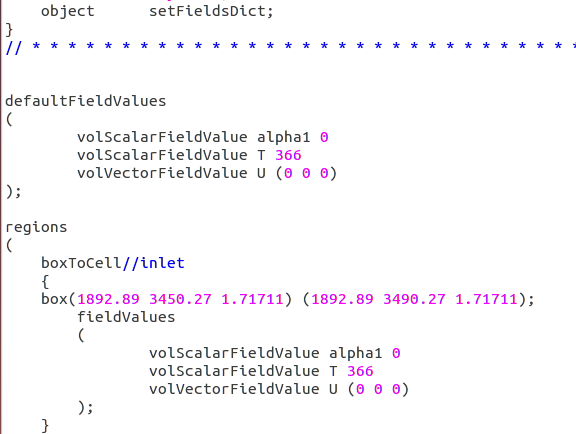Screen dimensions: 576x434
Task: Click the blue //inlet comment
Action: tap(154, 263)
